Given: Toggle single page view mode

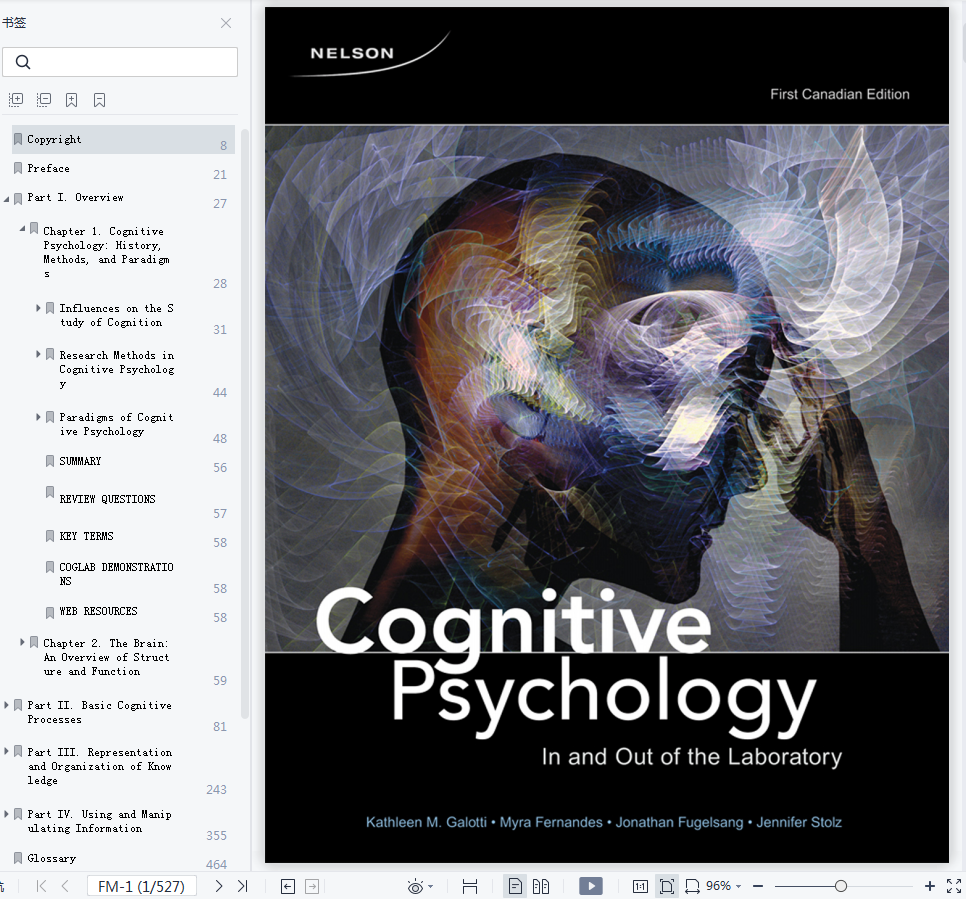Looking at the screenshot, I should pyautogui.click(x=515, y=886).
